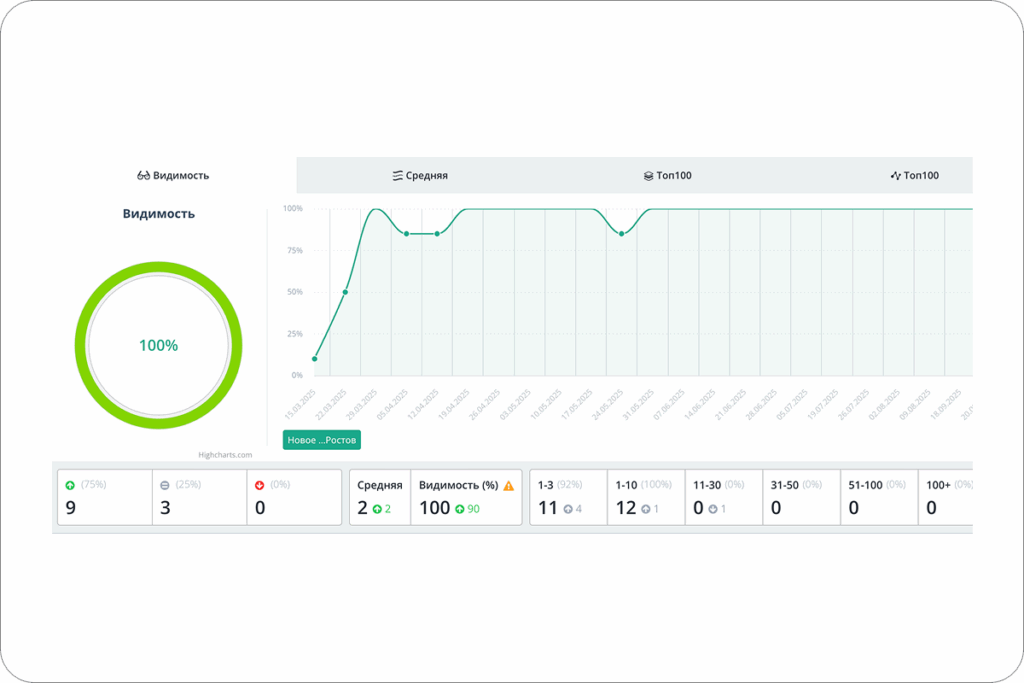Click the value 9 under (75%)

click(x=71, y=508)
